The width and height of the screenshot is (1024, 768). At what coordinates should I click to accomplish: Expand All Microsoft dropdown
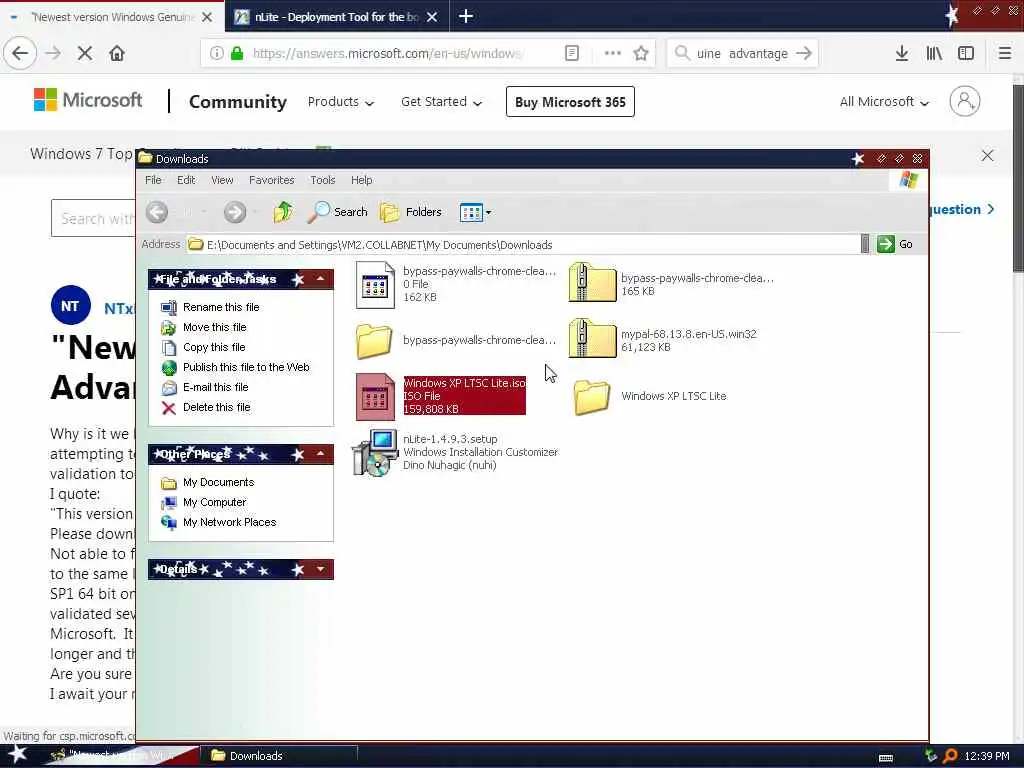point(884,102)
